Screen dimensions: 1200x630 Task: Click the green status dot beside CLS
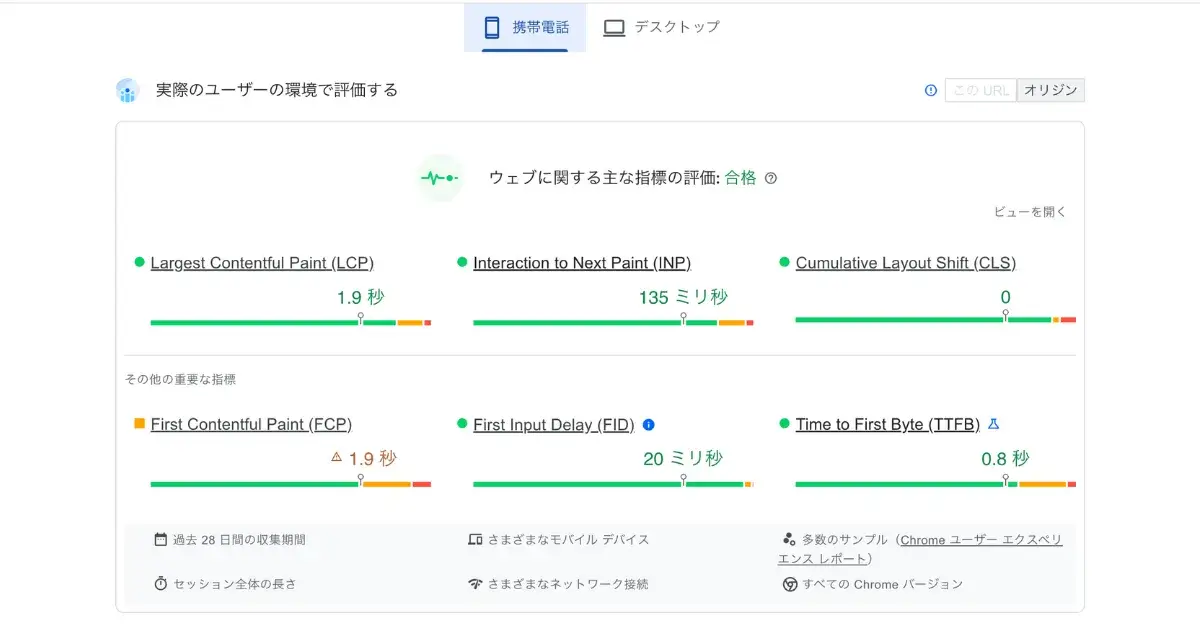pos(785,262)
